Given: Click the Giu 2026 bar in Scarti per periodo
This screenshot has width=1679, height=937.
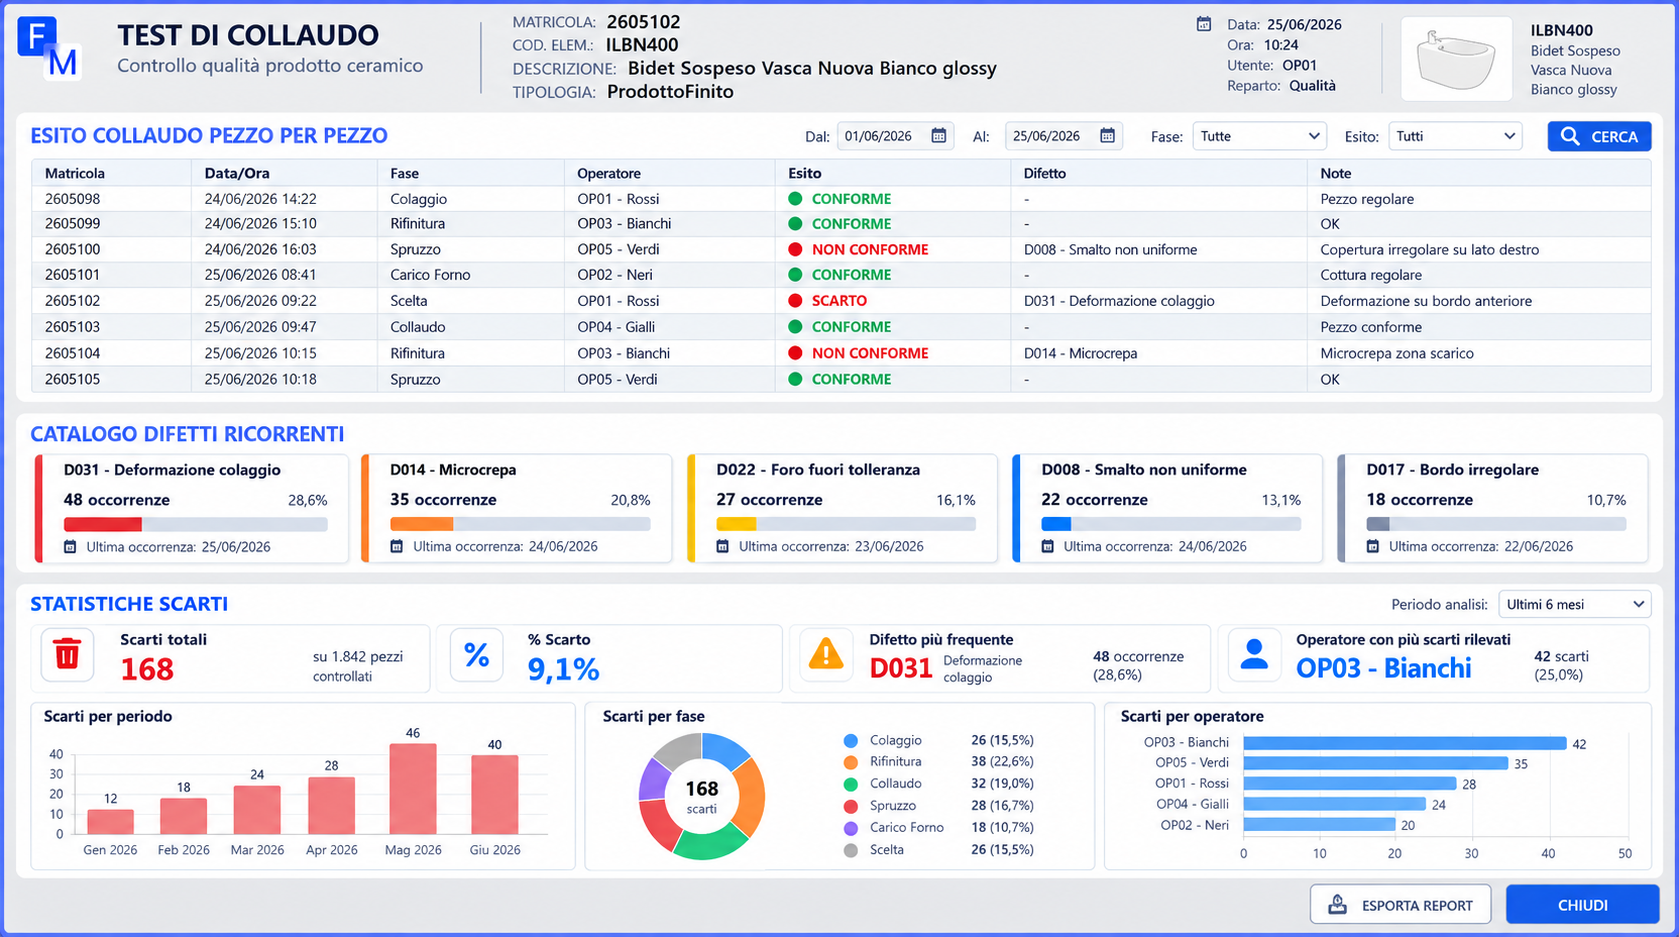Looking at the screenshot, I should (x=495, y=795).
